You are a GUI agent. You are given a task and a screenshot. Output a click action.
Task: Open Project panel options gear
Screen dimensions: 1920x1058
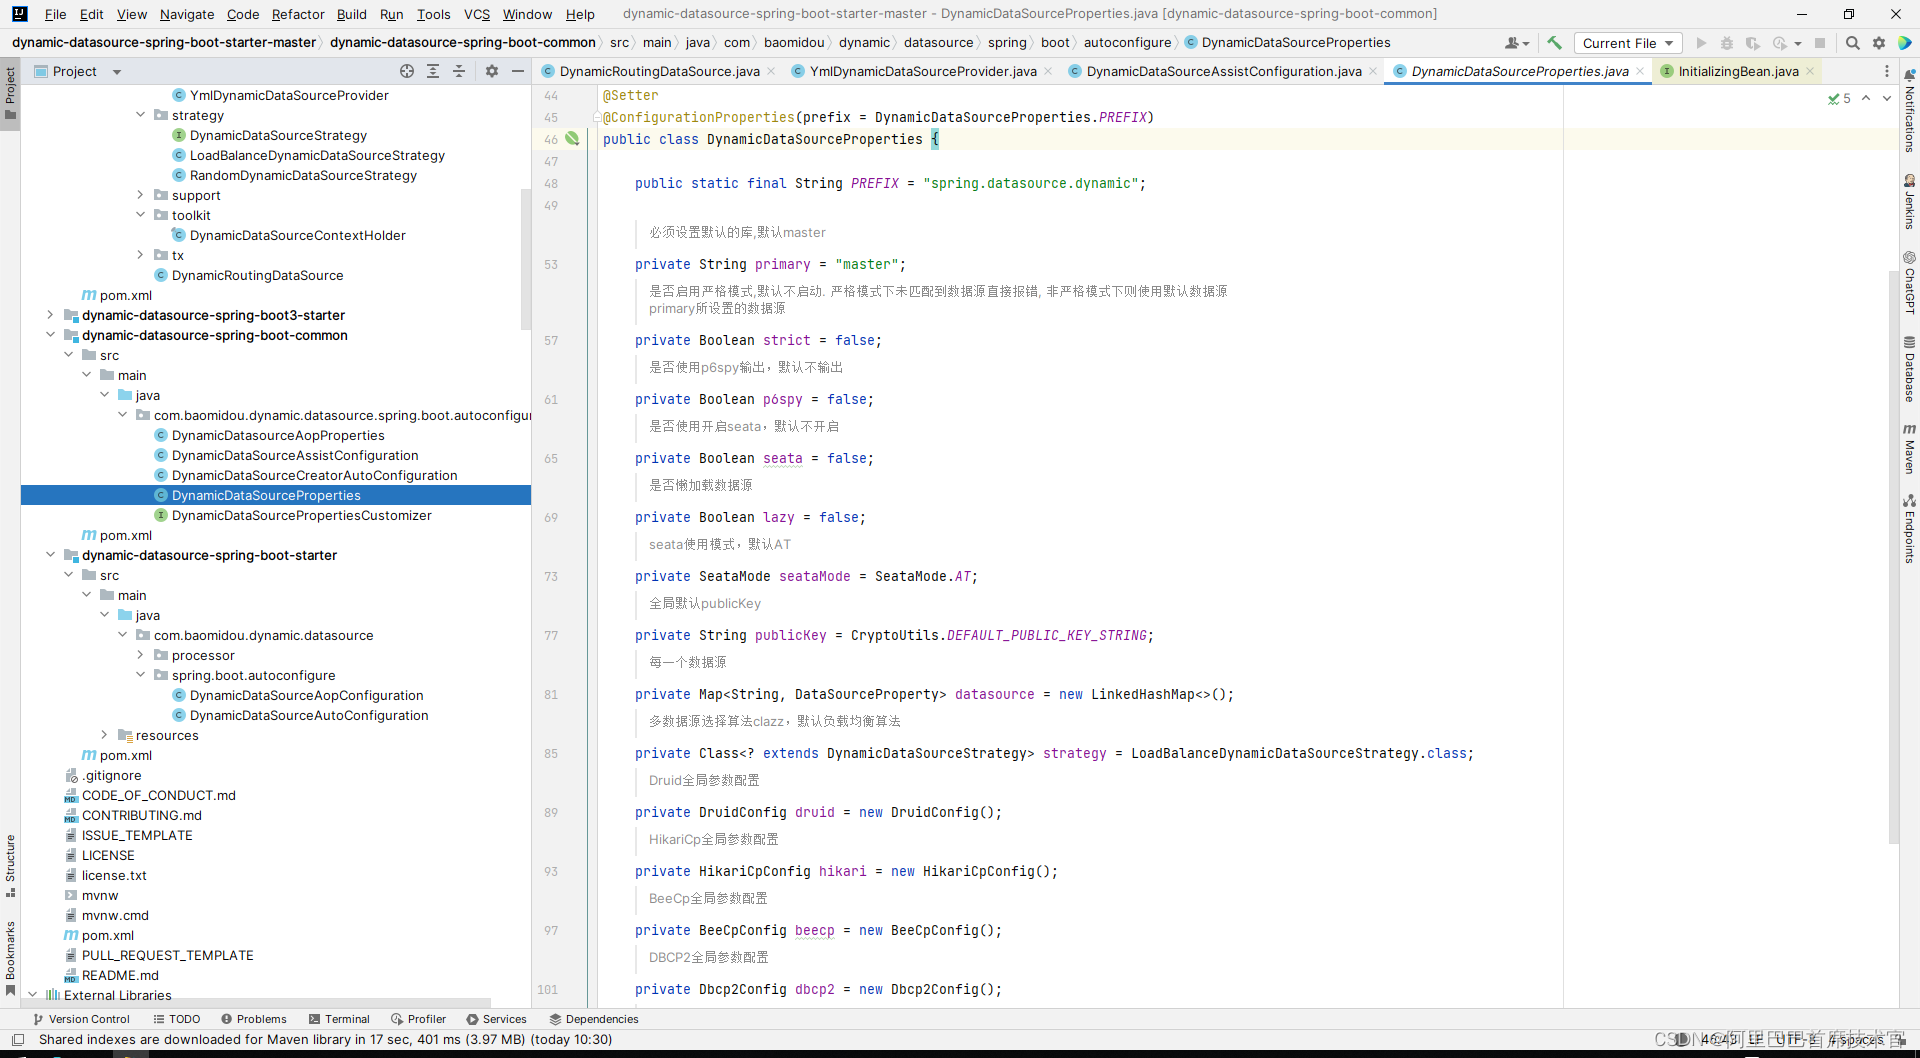tap(492, 71)
